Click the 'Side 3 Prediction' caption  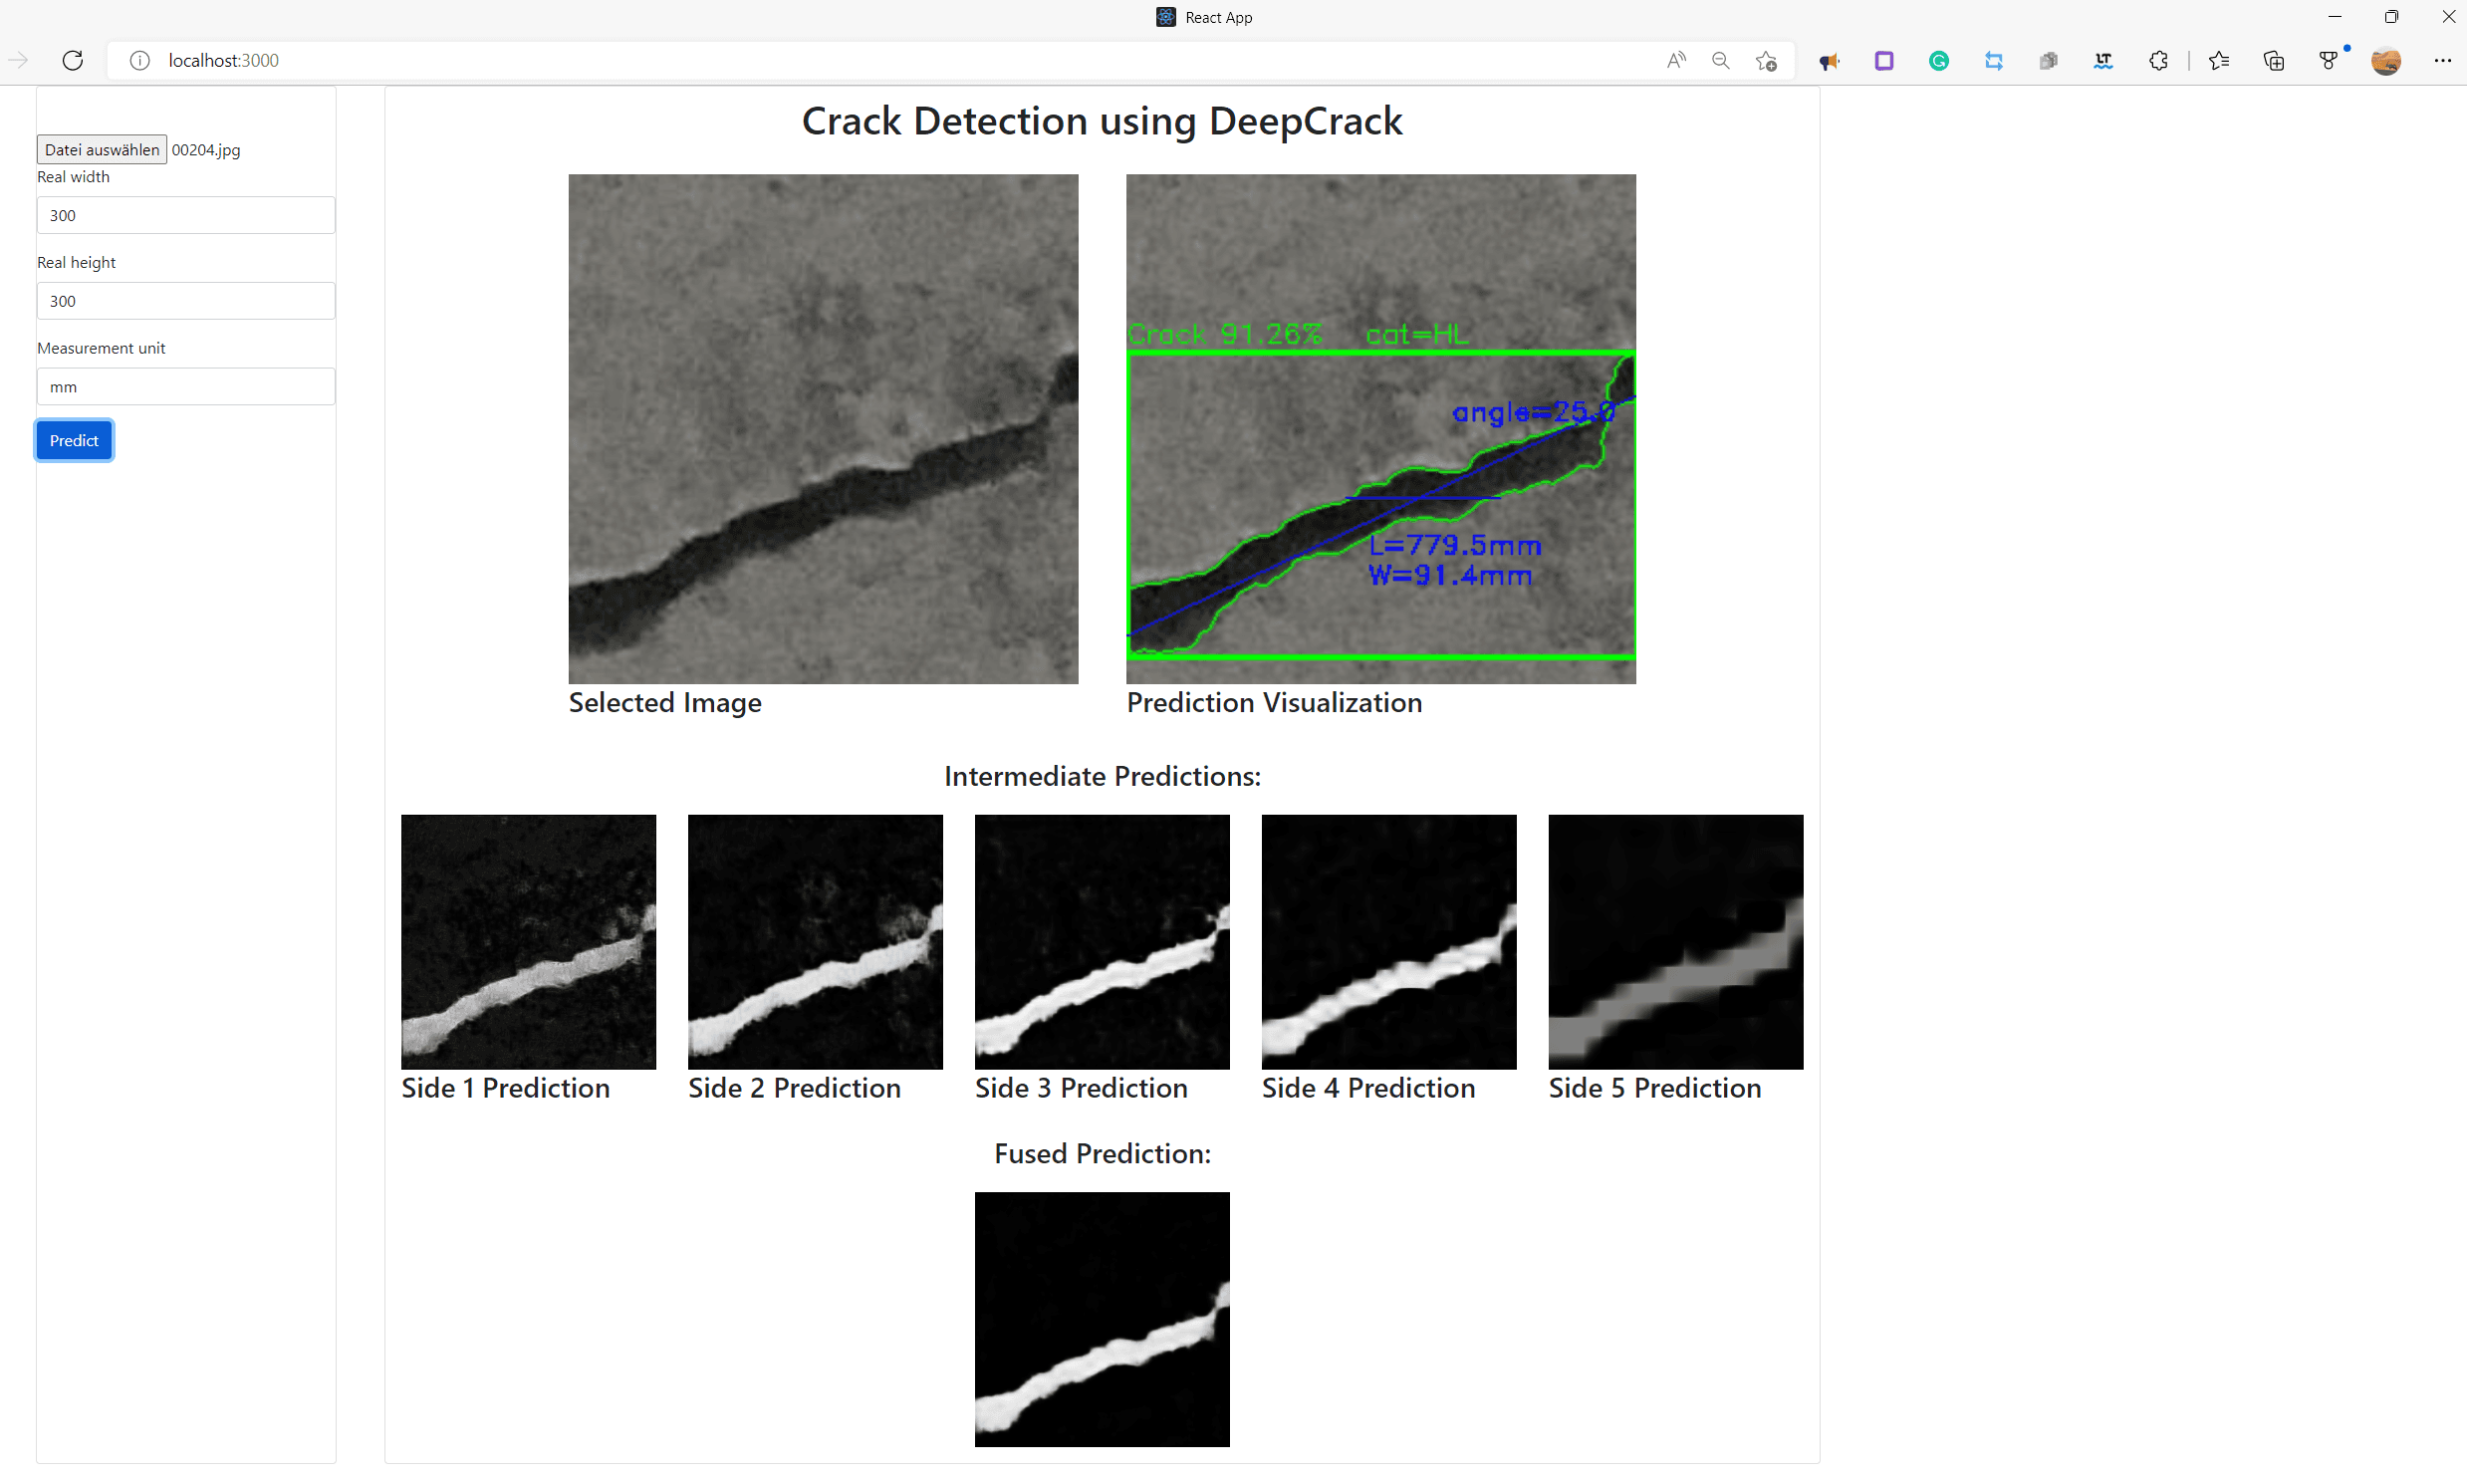(x=1082, y=1088)
